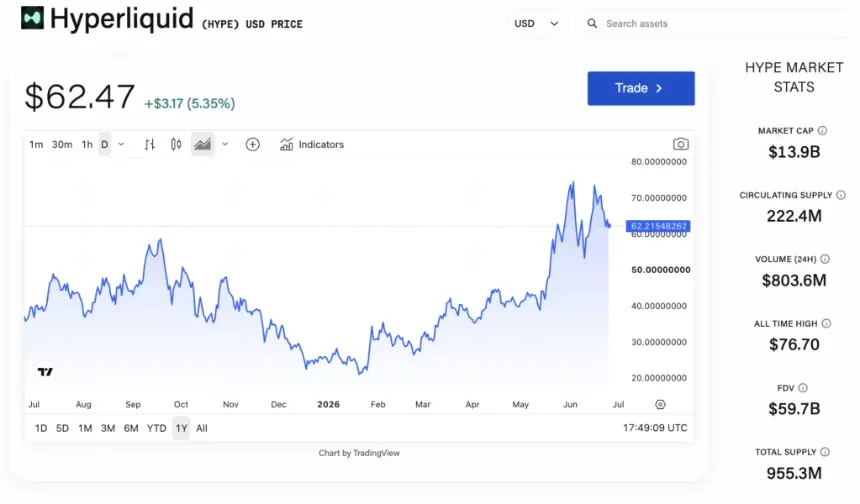Switch range to 3M

pyautogui.click(x=108, y=428)
